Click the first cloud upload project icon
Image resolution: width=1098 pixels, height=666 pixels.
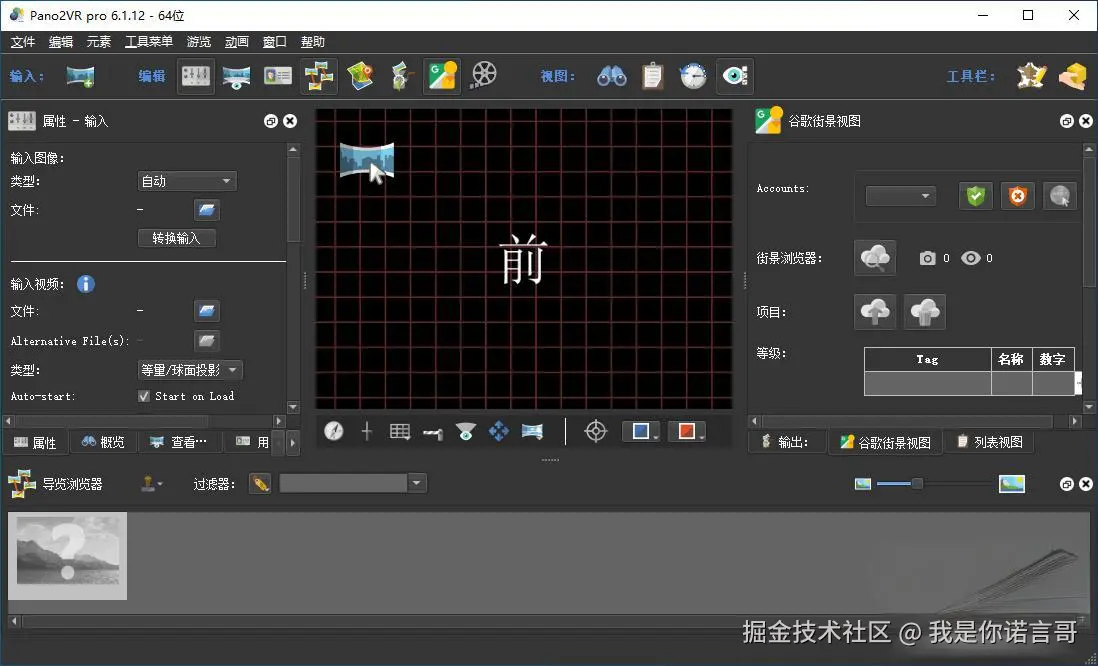click(875, 312)
